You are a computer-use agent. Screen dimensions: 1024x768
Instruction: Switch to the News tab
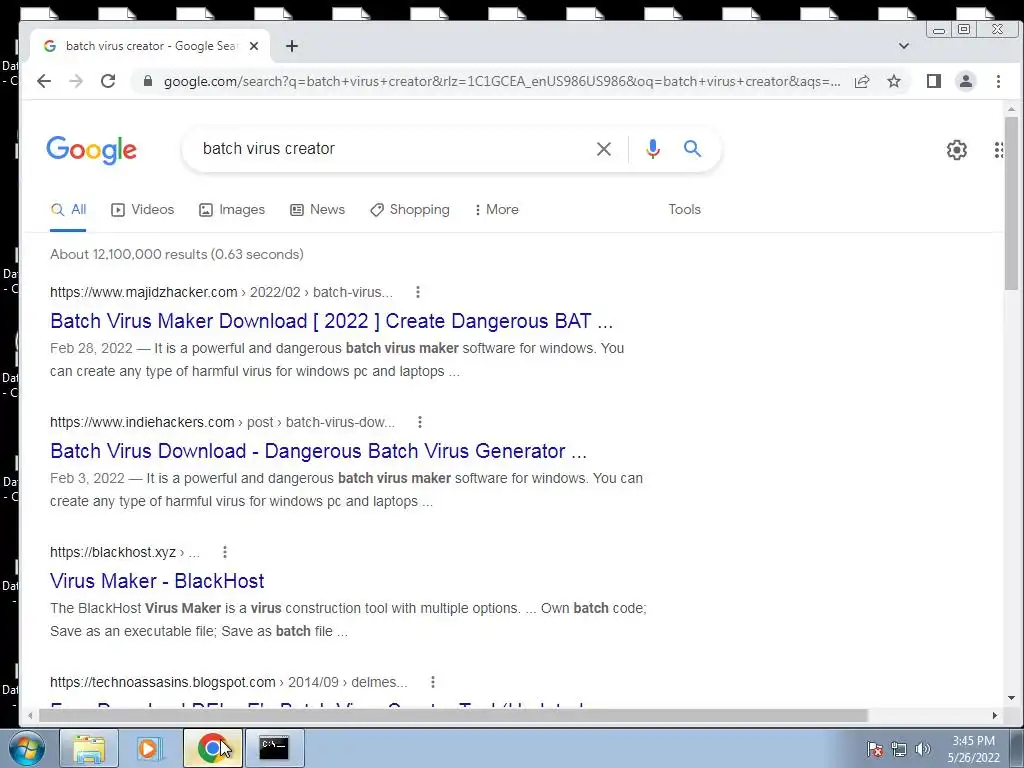click(317, 210)
